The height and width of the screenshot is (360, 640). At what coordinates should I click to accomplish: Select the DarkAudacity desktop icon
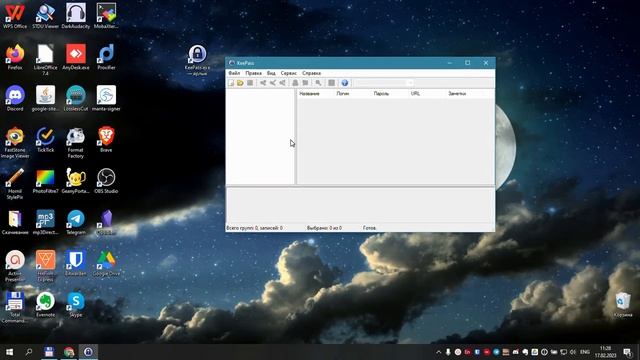(76, 16)
